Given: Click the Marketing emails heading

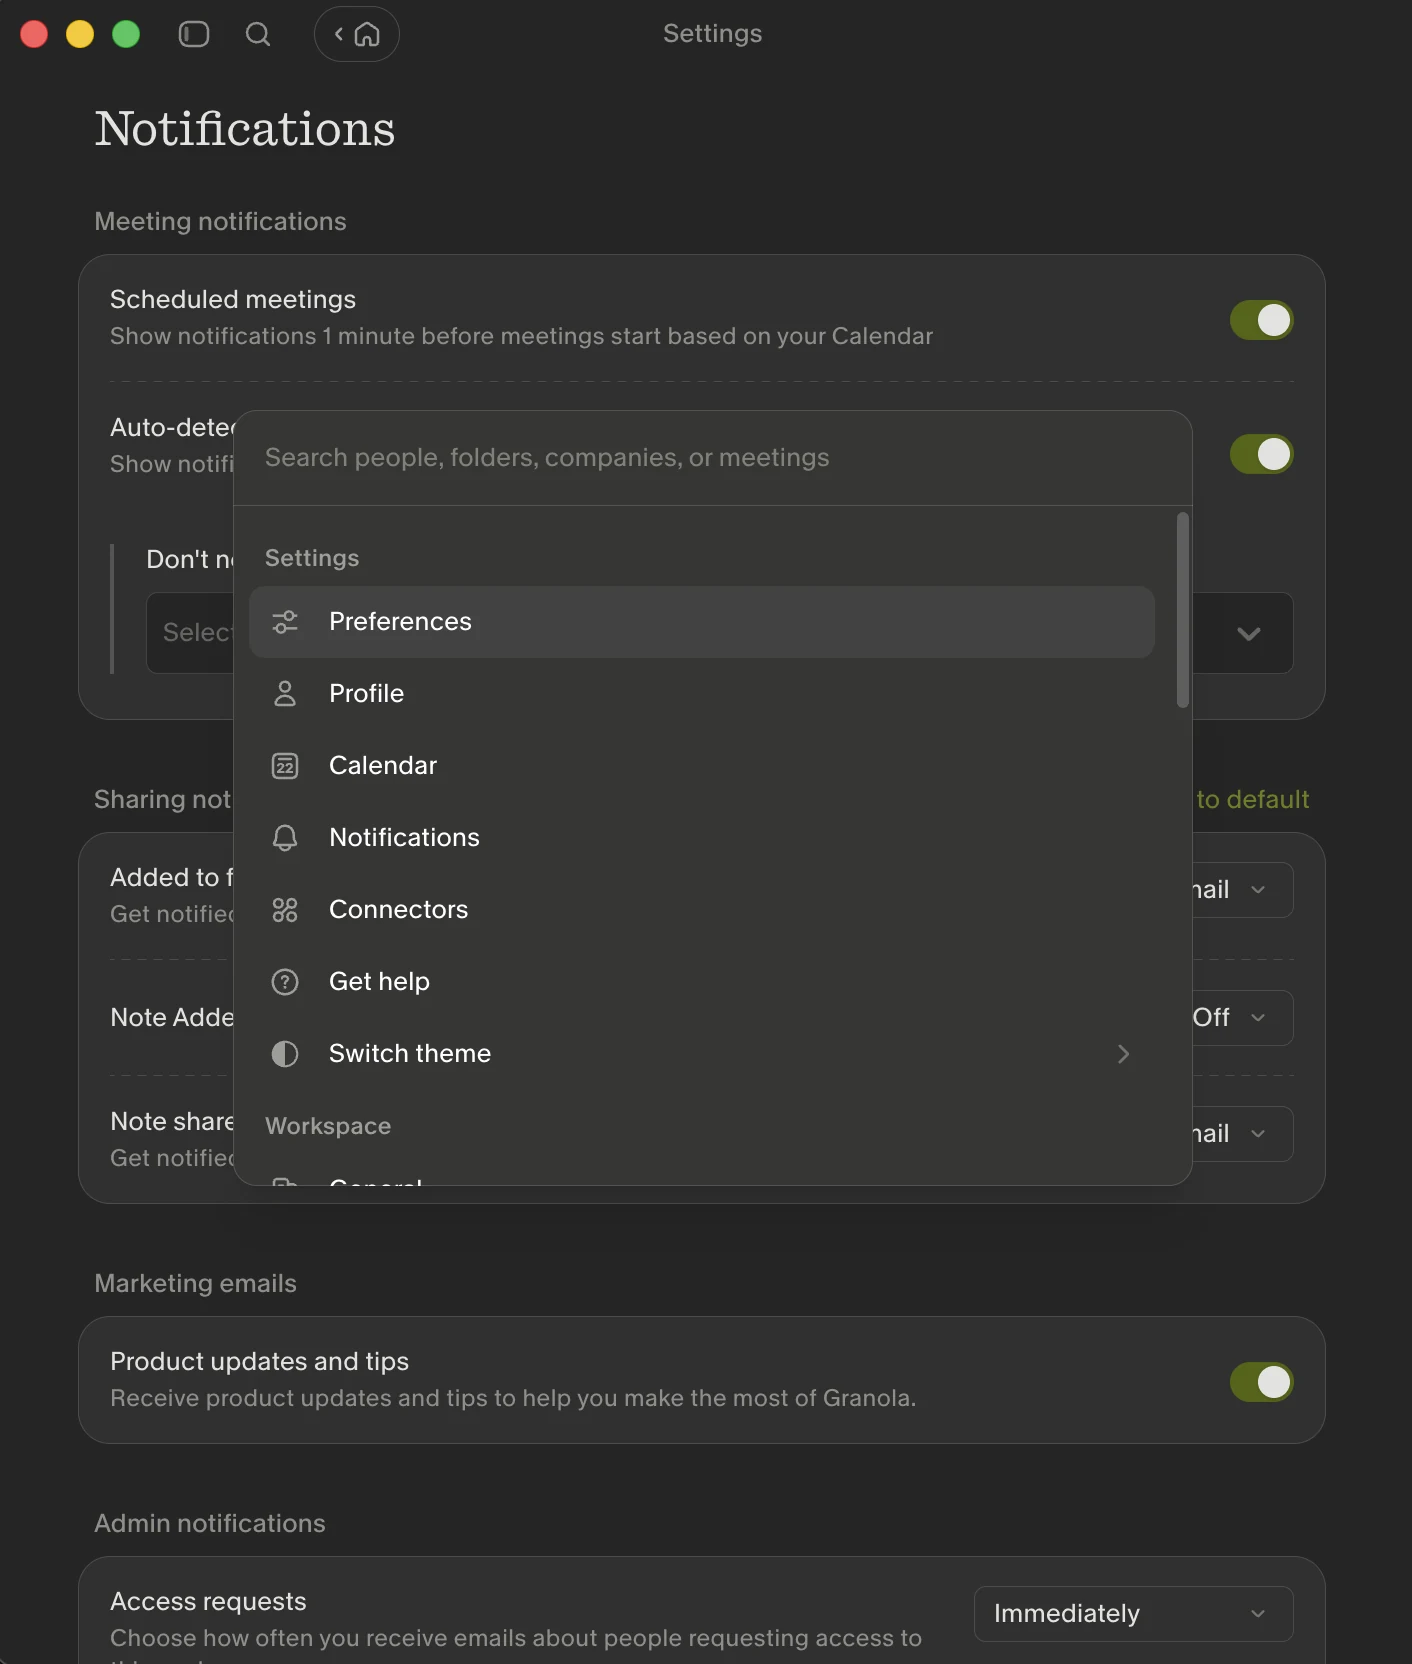Looking at the screenshot, I should click(195, 1284).
